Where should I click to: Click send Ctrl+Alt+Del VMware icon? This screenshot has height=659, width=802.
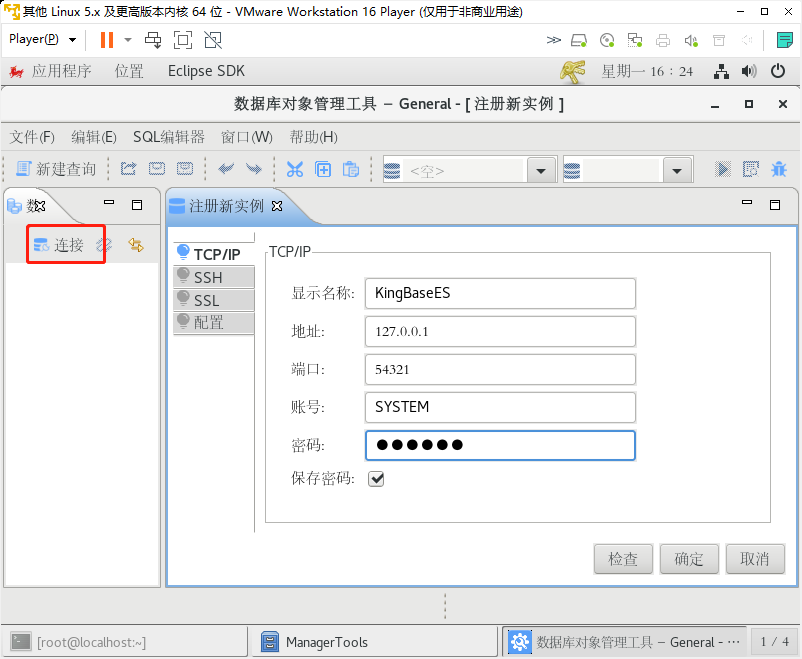tap(153, 39)
